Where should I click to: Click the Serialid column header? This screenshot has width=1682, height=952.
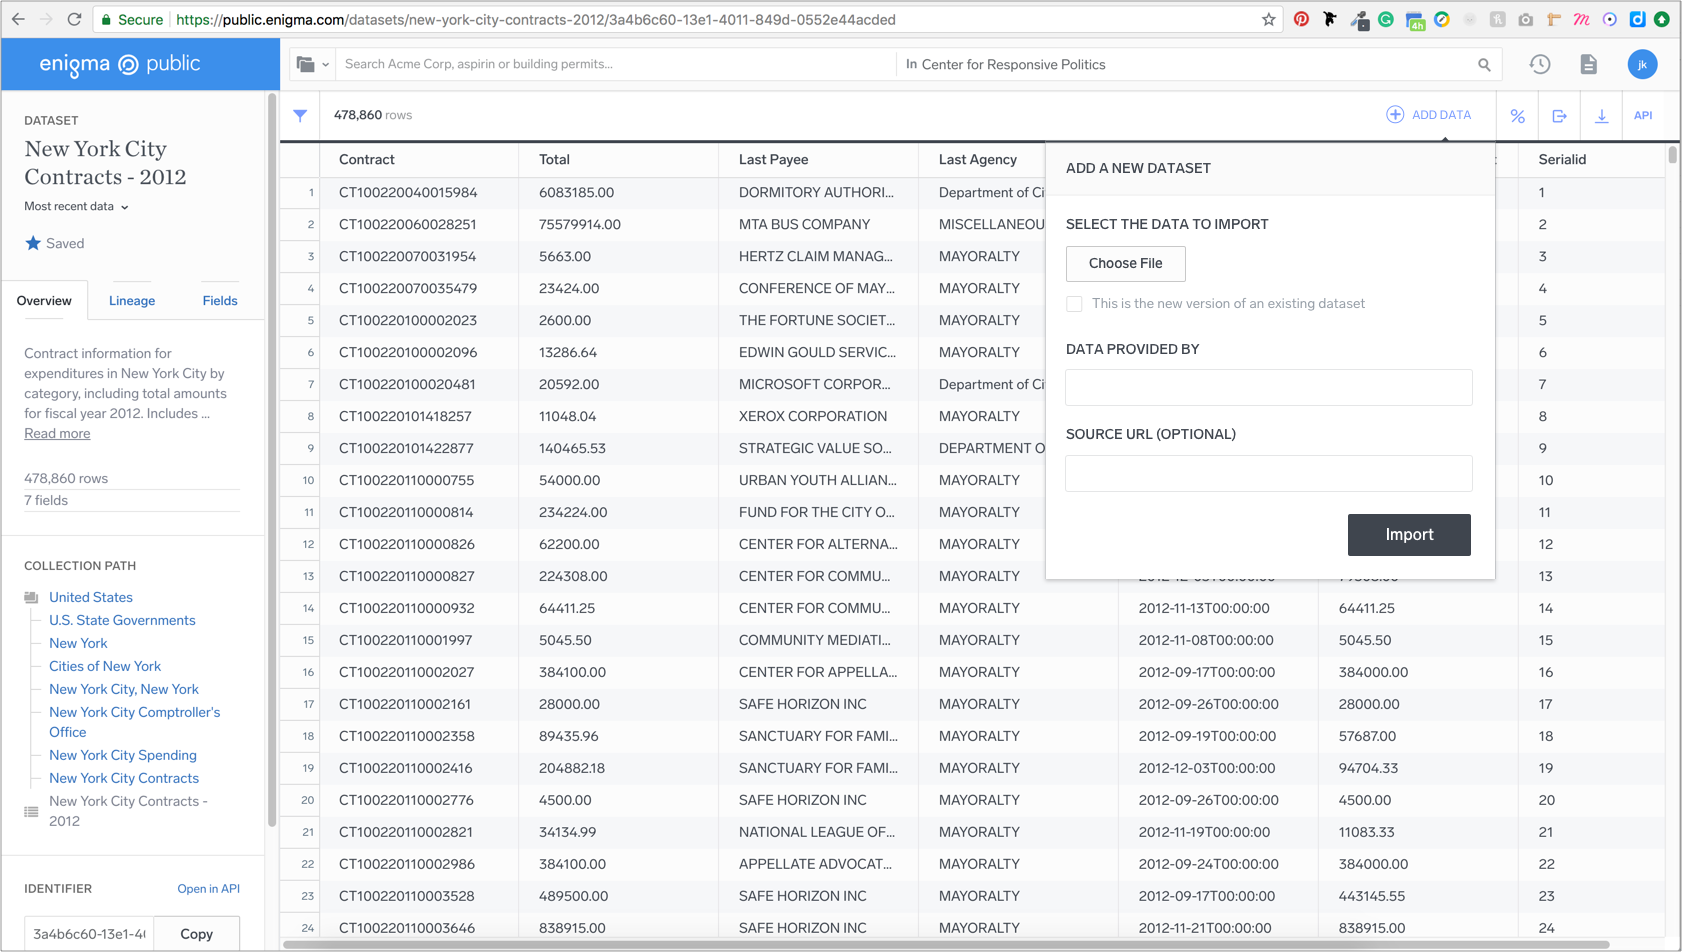pos(1591,159)
